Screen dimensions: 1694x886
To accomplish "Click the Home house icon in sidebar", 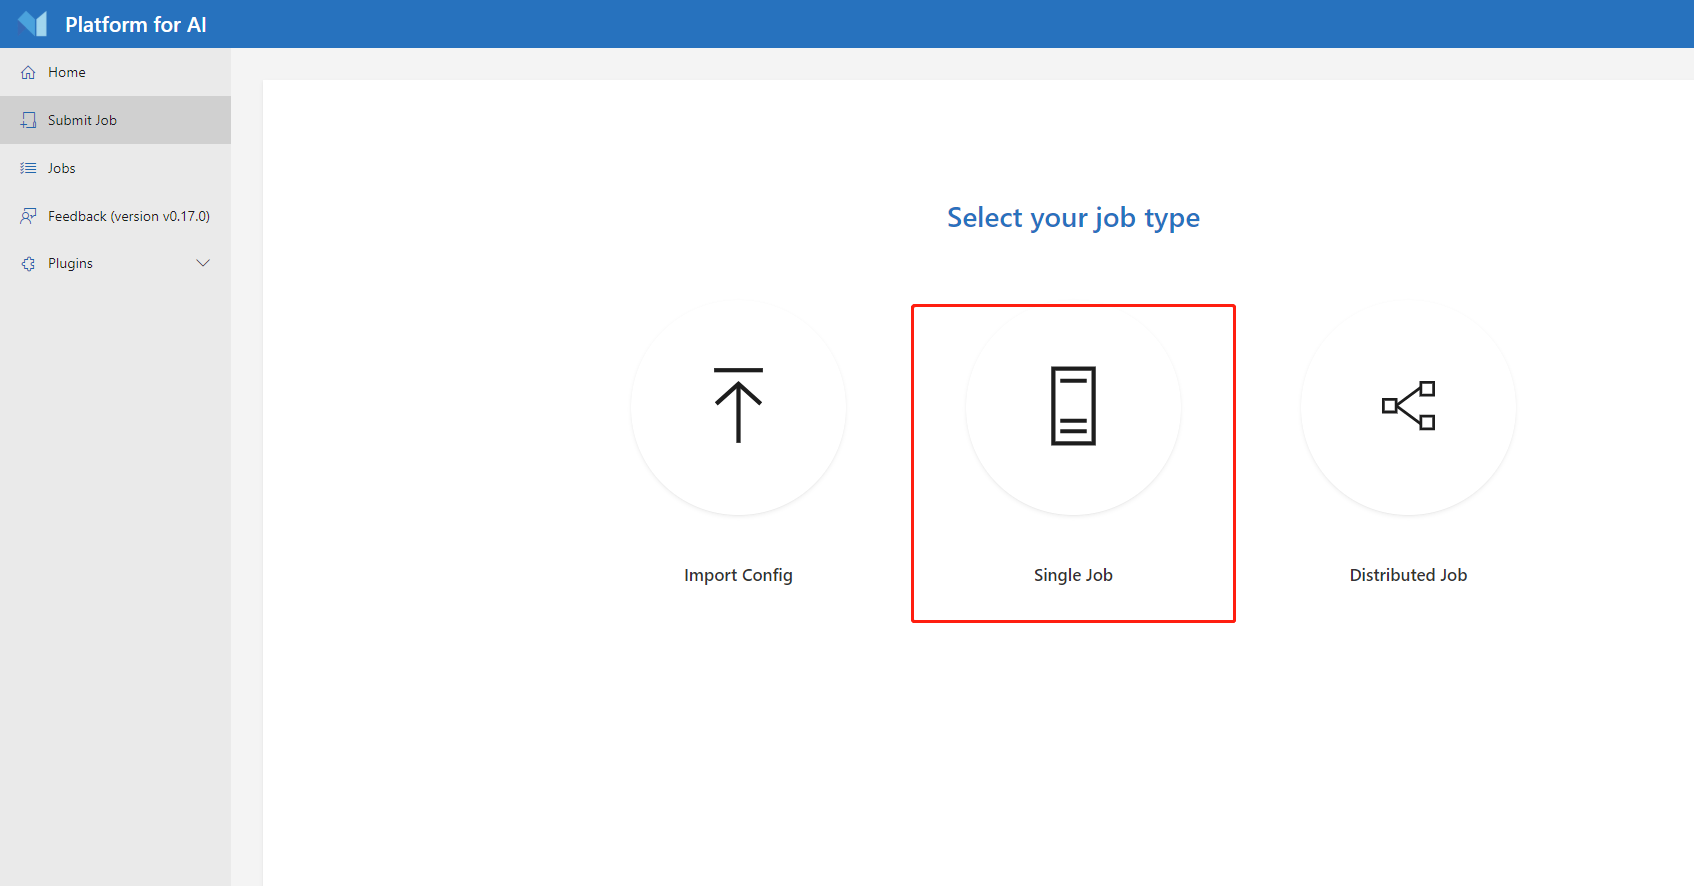I will pos(28,72).
